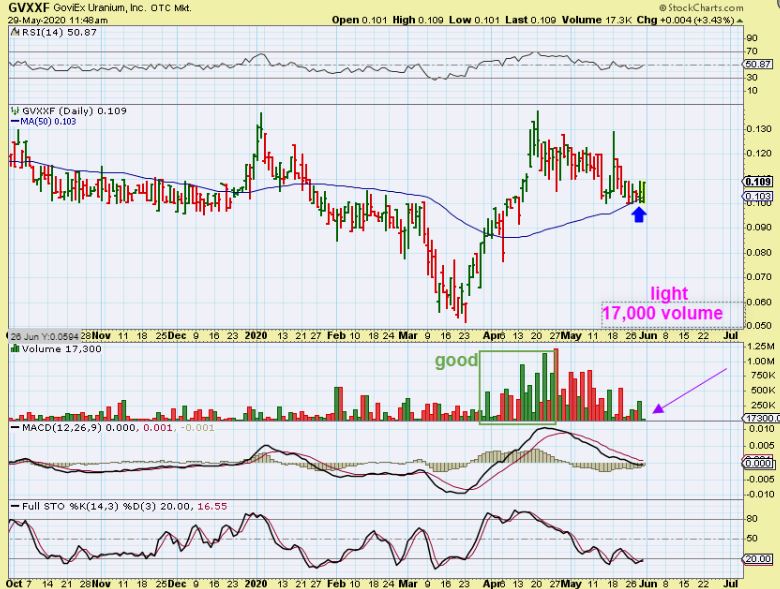Click the Volume 17,300 panel label
The width and height of the screenshot is (780, 589).
coord(62,349)
